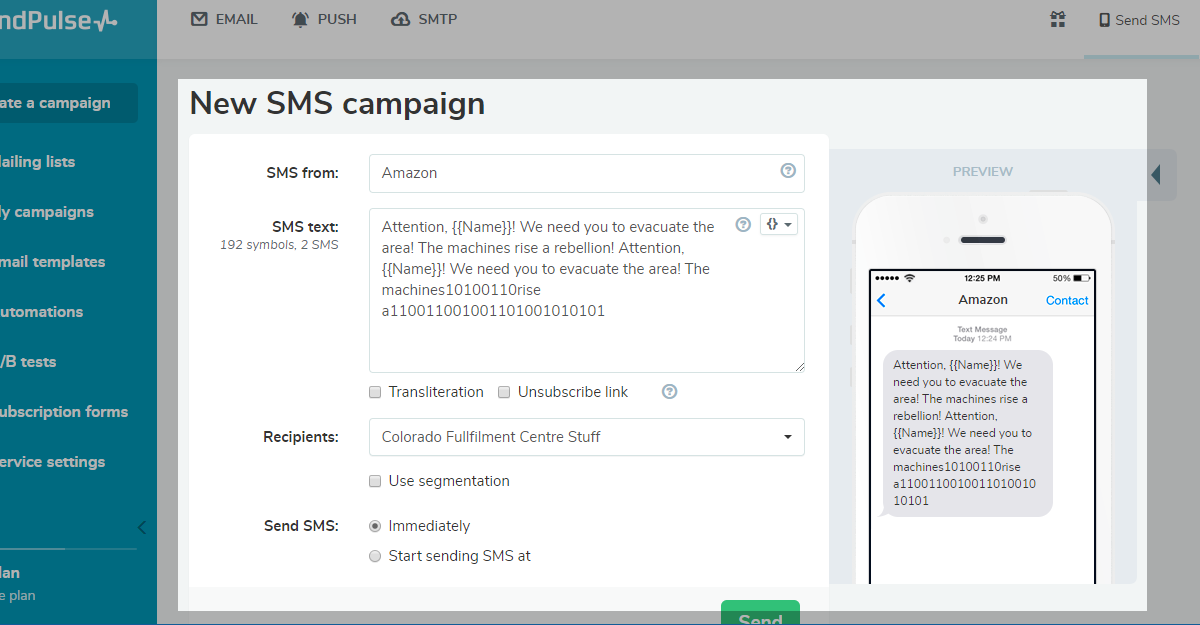Open the Recipients mailing list dropdown
This screenshot has height=625, width=1200.
click(586, 437)
